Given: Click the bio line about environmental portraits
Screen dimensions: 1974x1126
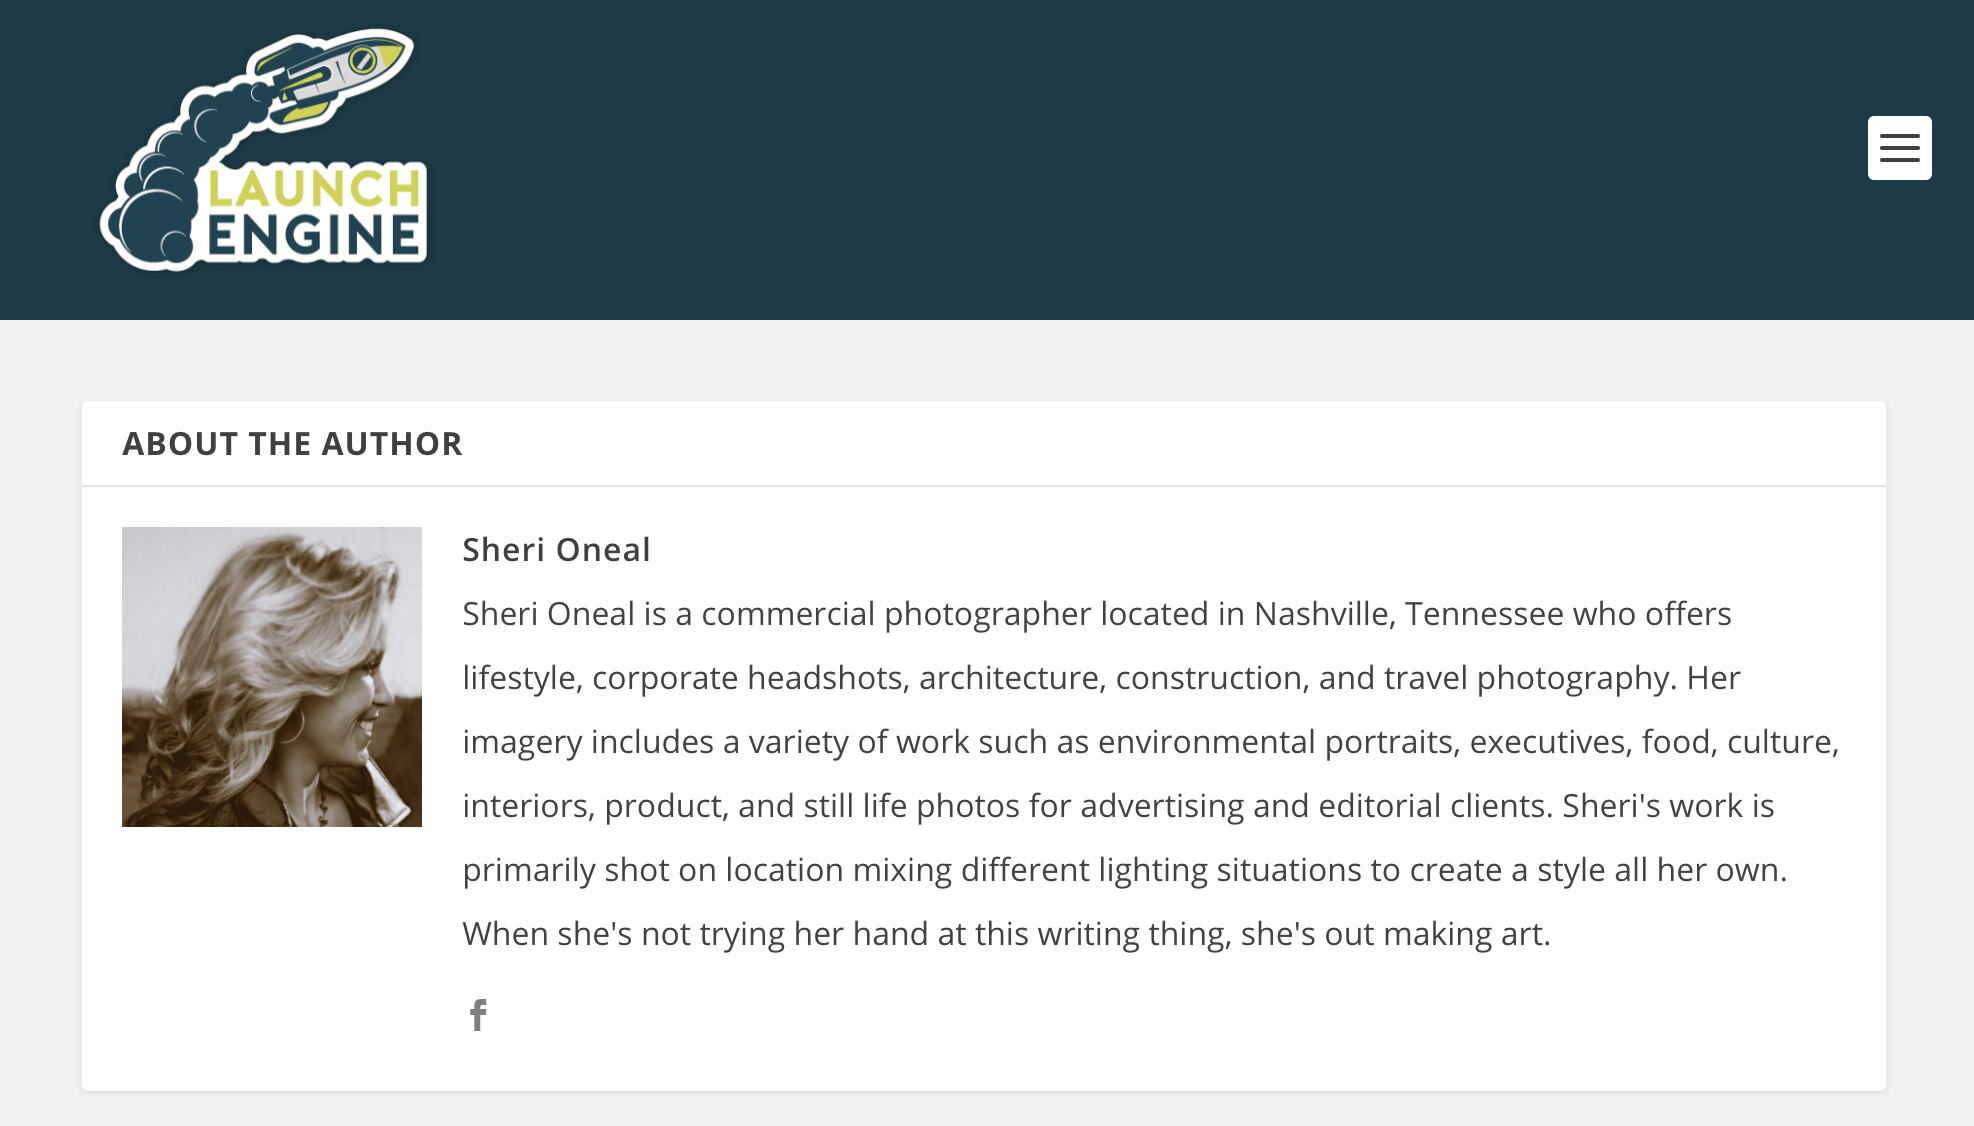Looking at the screenshot, I should coord(1150,742).
